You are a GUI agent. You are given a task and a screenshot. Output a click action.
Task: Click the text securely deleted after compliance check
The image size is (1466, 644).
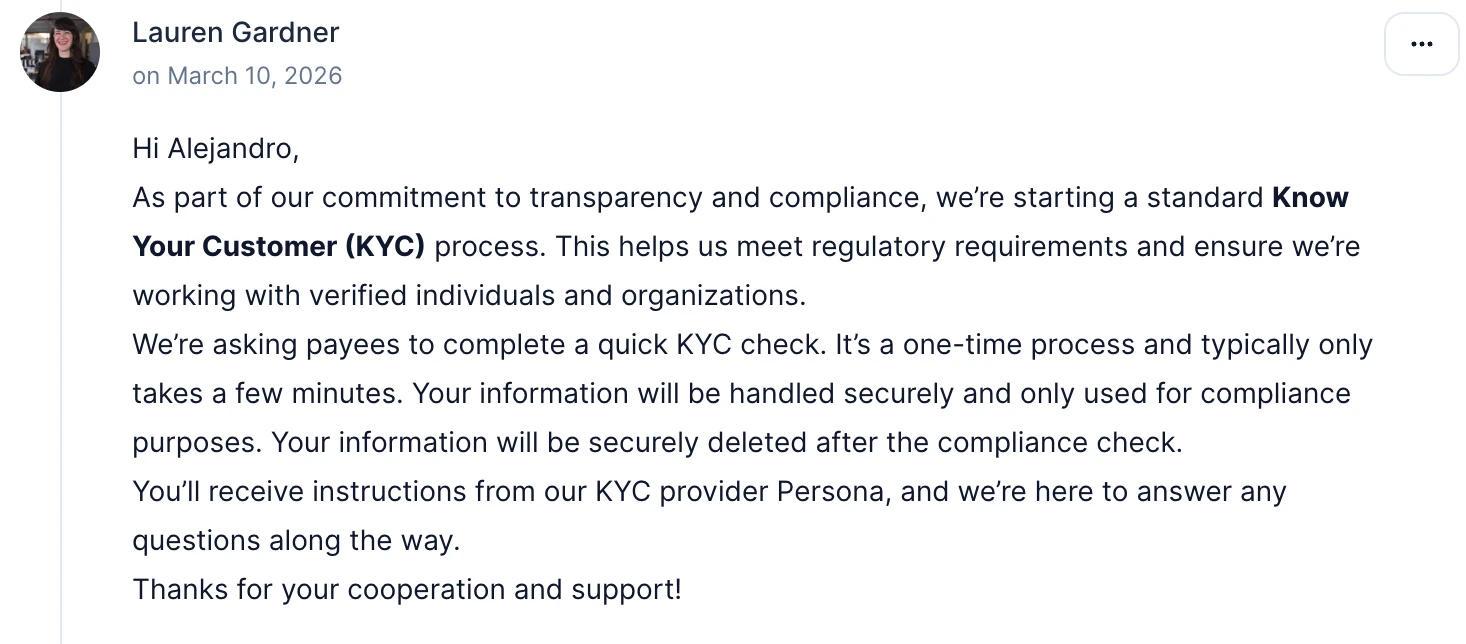pos(900,443)
